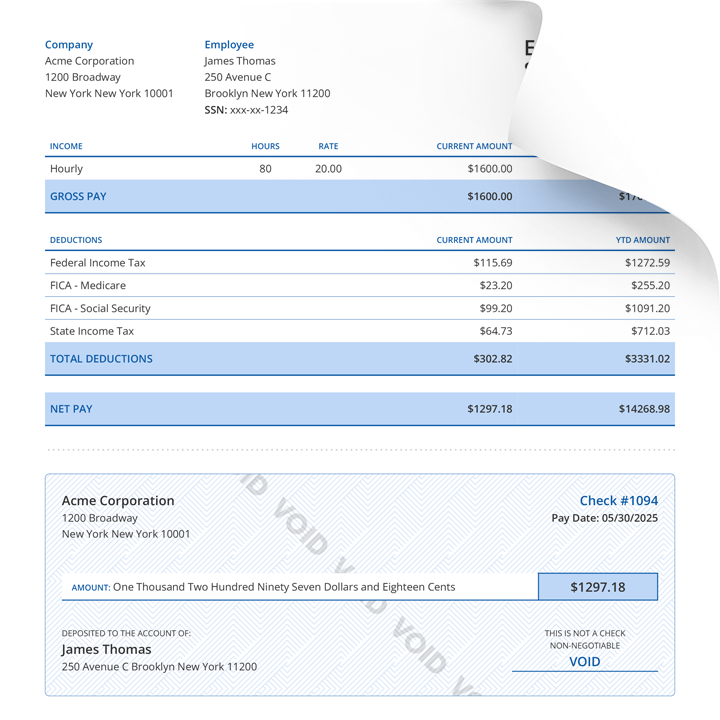This screenshot has width=720, height=720.
Task: Click the Federal Income Tax YTD $1272.59
Action: pos(647,263)
